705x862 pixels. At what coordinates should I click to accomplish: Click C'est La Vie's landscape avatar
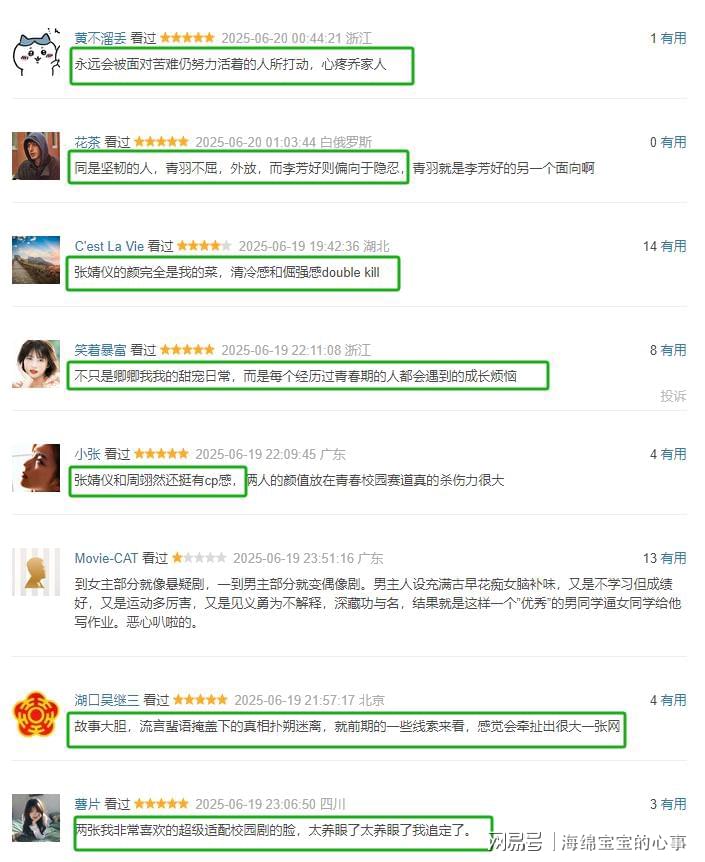36,259
